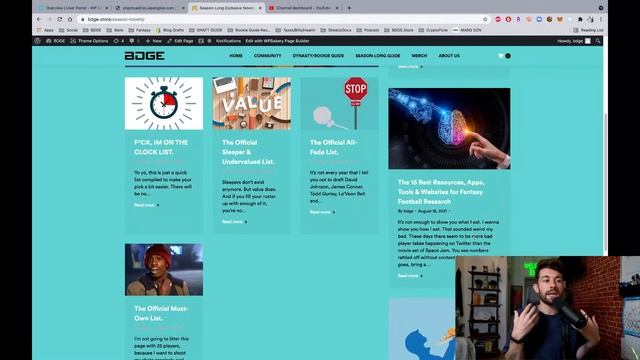The image size is (640, 360).
Task: Open the browser home page icon
Action: (70, 19)
